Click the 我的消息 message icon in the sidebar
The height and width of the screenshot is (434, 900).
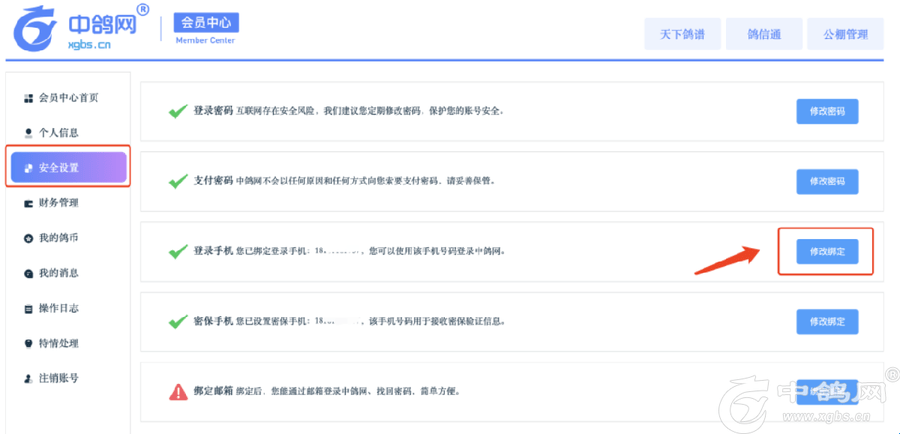28,273
